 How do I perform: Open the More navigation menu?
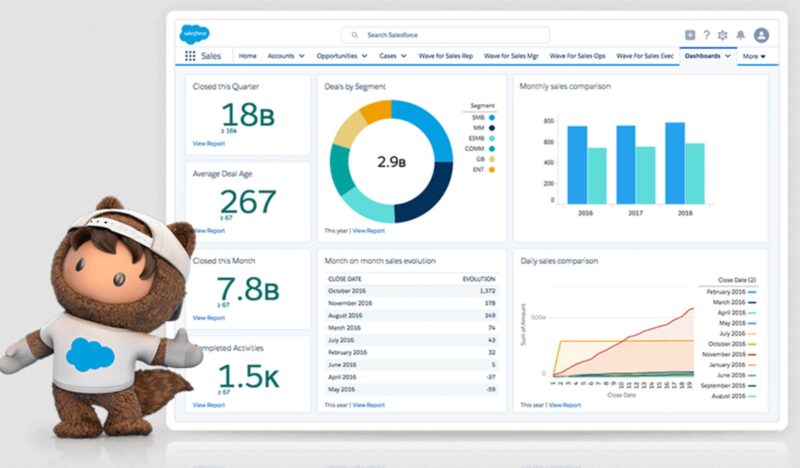[754, 56]
